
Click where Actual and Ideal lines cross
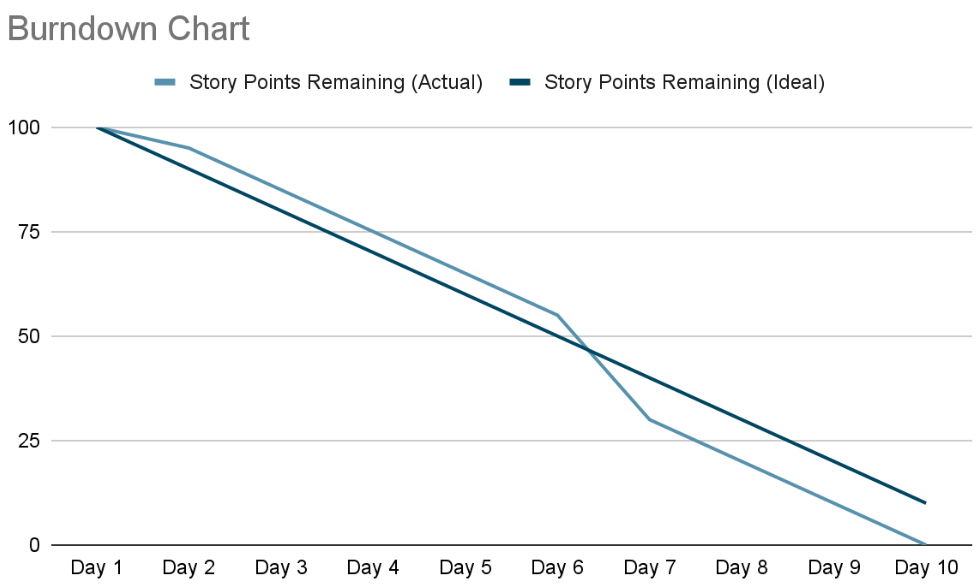click(588, 351)
